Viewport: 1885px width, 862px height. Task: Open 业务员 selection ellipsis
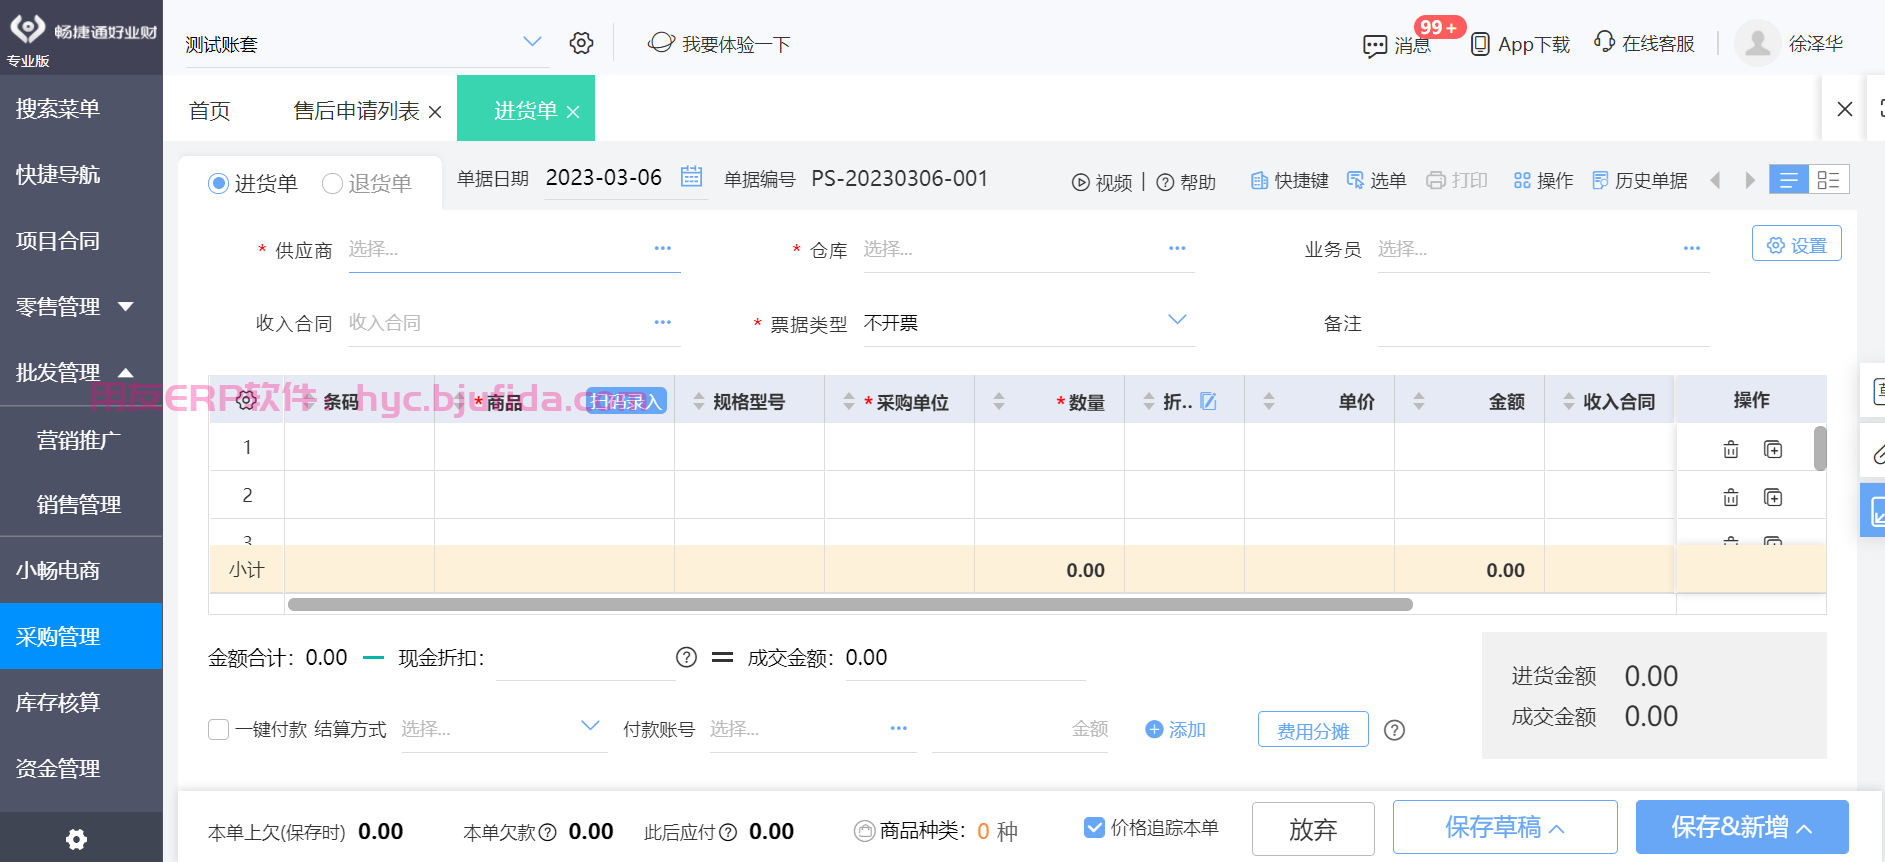click(x=1691, y=248)
